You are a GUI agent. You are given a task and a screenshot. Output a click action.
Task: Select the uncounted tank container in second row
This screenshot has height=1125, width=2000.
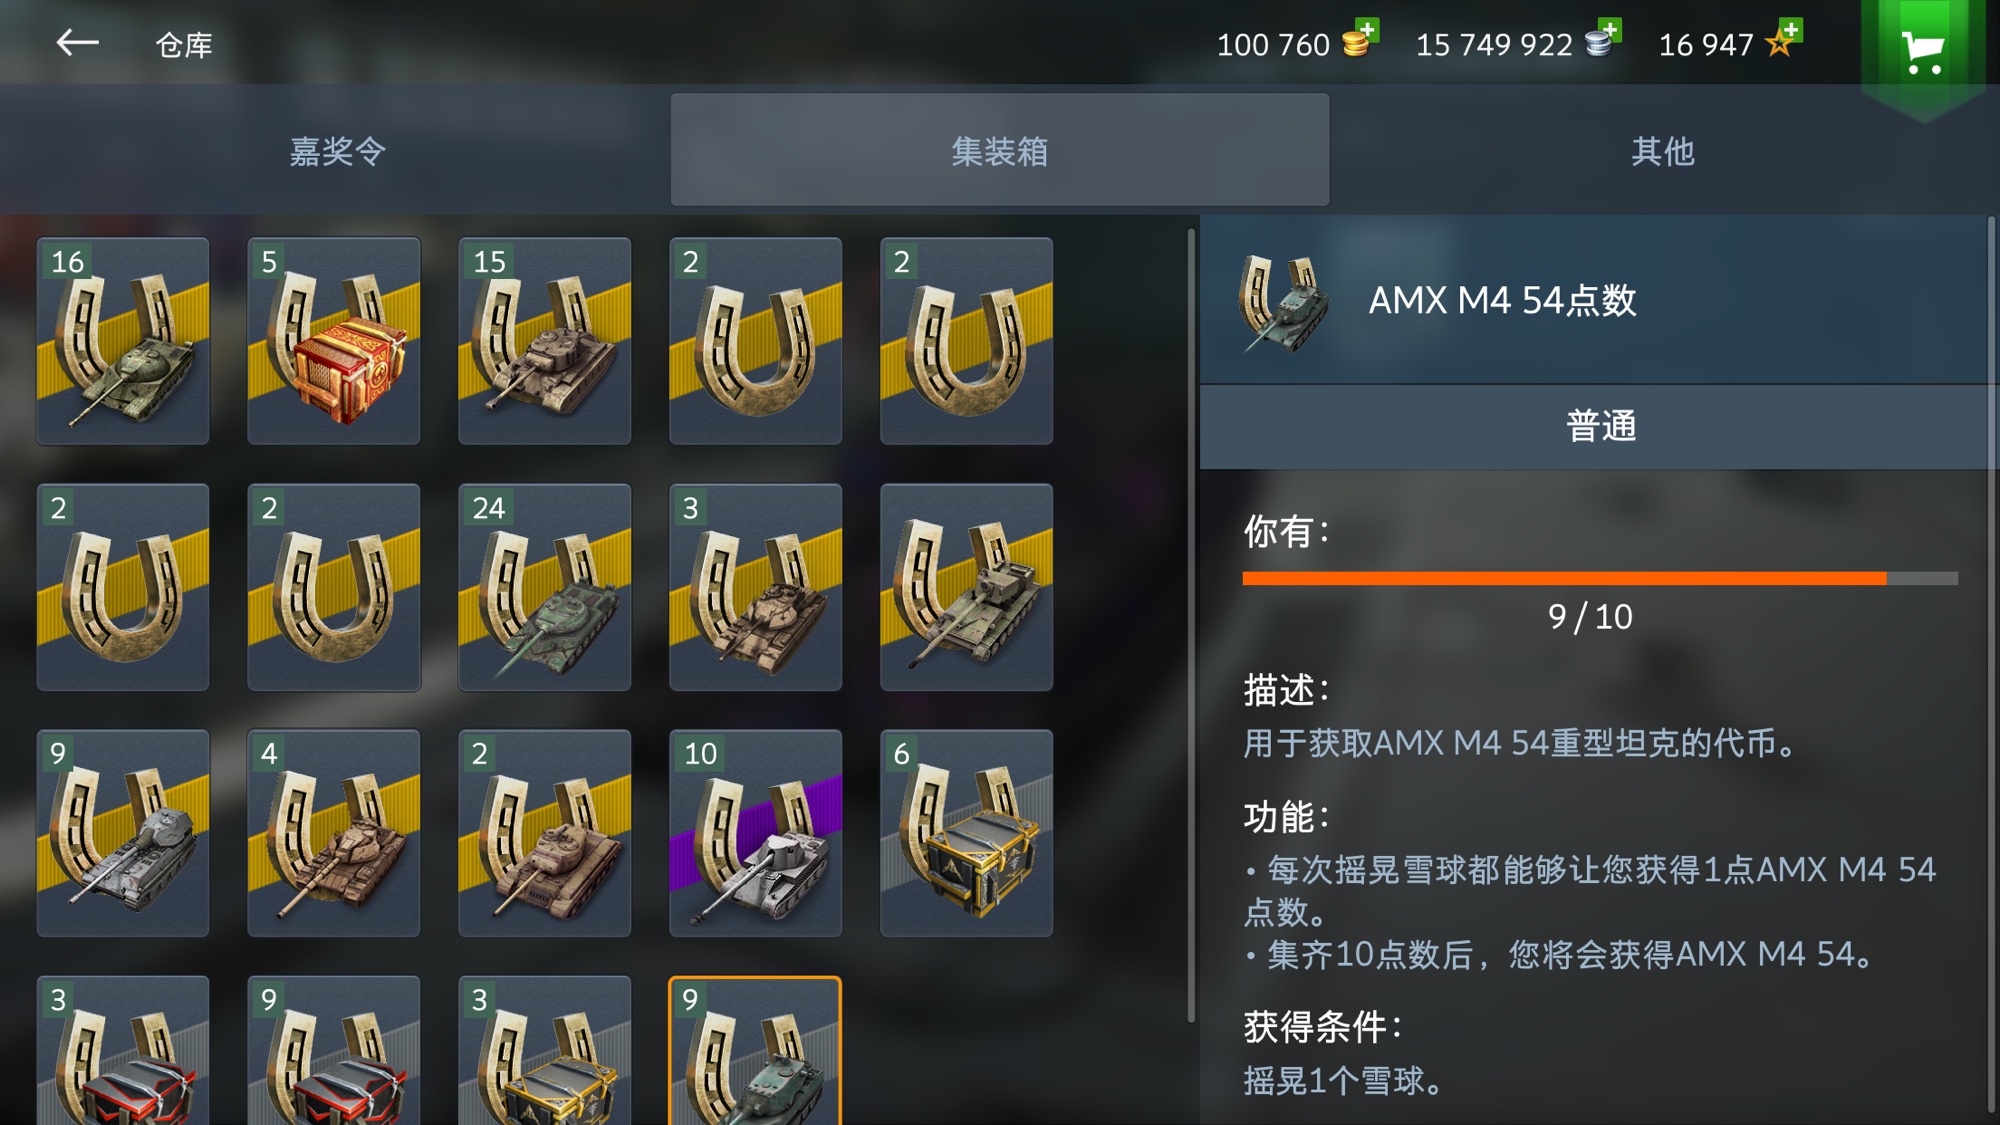tap(967, 587)
